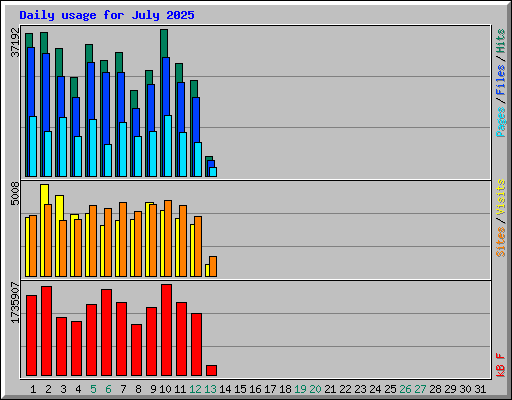Select day 28 on the x-axis
Image resolution: width=512 pixels, height=400 pixels.
tap(435, 389)
